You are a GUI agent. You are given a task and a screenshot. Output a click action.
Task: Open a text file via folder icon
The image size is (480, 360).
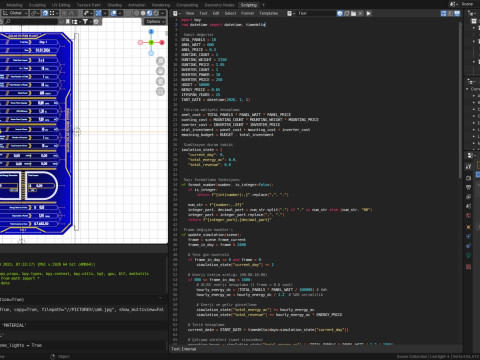click(353, 13)
